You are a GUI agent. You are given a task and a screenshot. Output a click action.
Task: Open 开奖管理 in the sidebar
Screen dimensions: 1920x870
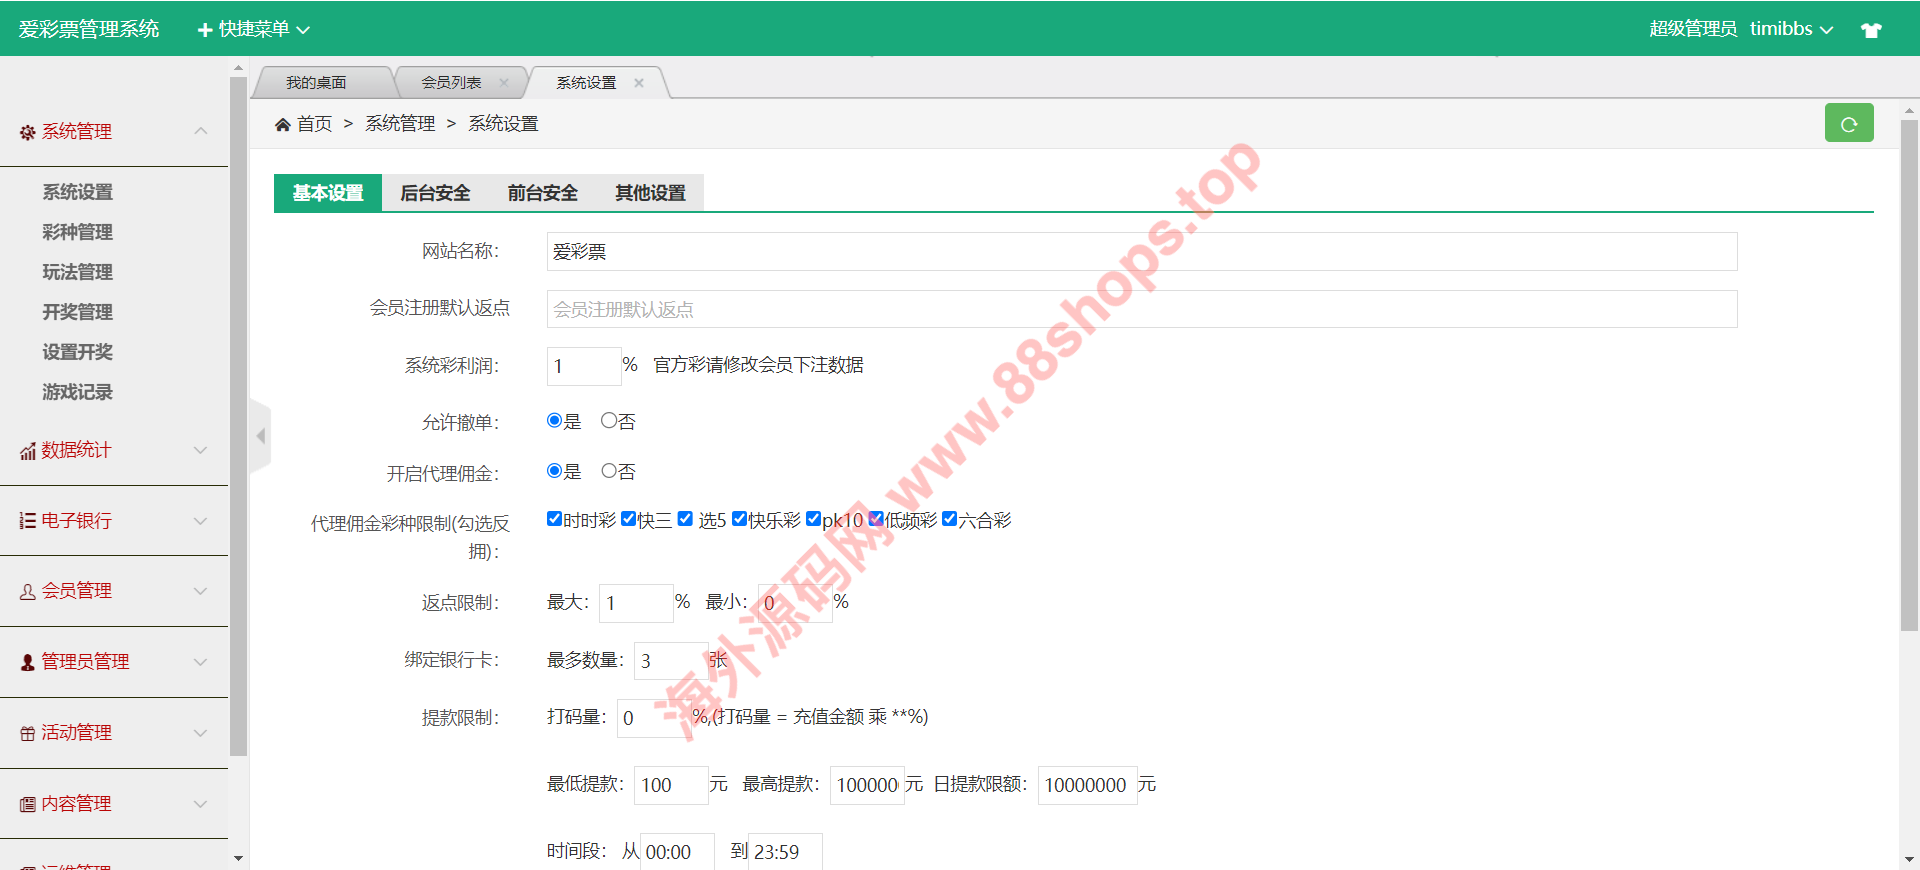[77, 312]
